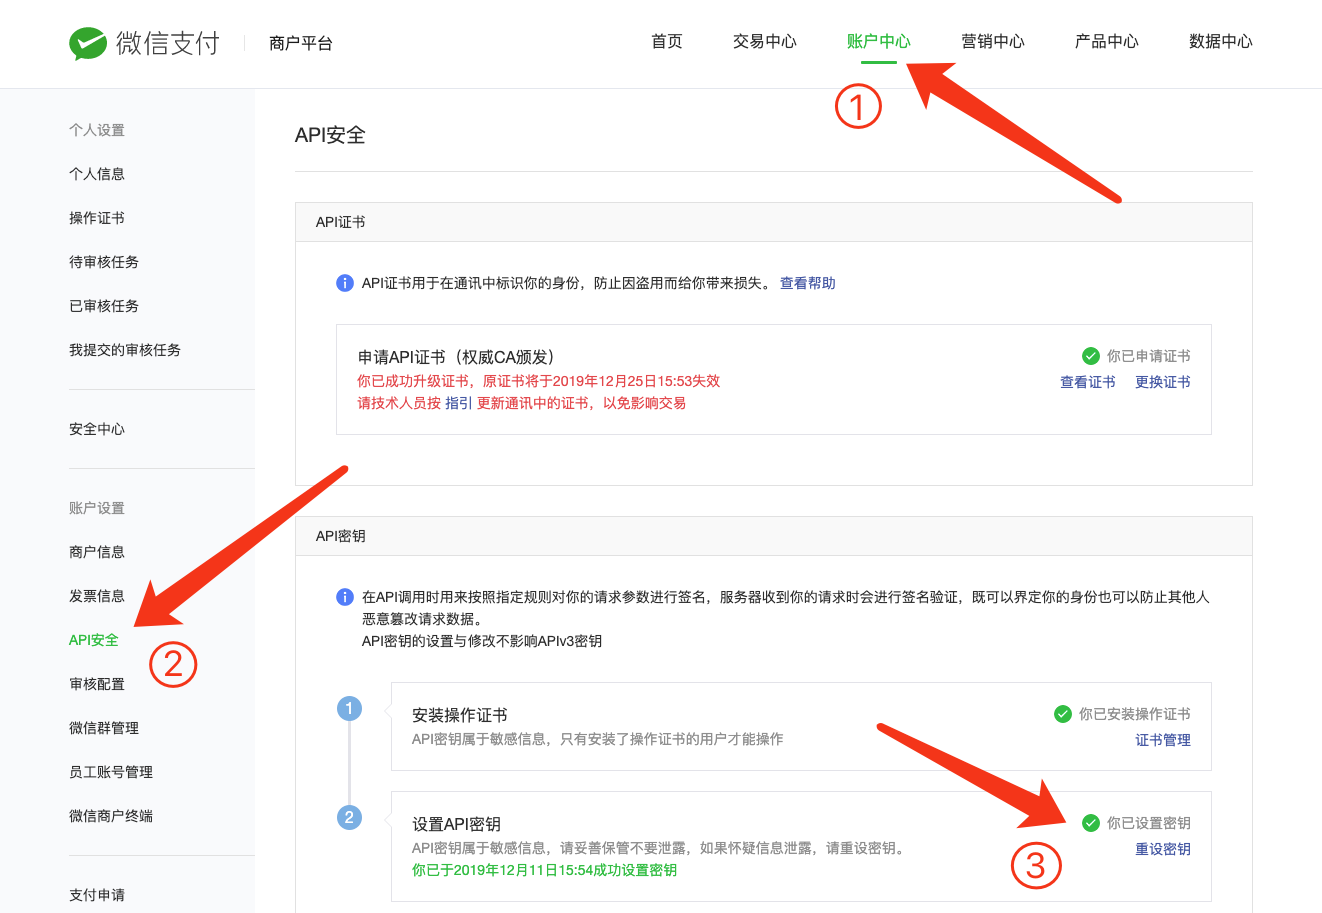The image size is (1322, 913).
Task: Click red notice 你已成功升级证书 line
Action: [x=539, y=381]
